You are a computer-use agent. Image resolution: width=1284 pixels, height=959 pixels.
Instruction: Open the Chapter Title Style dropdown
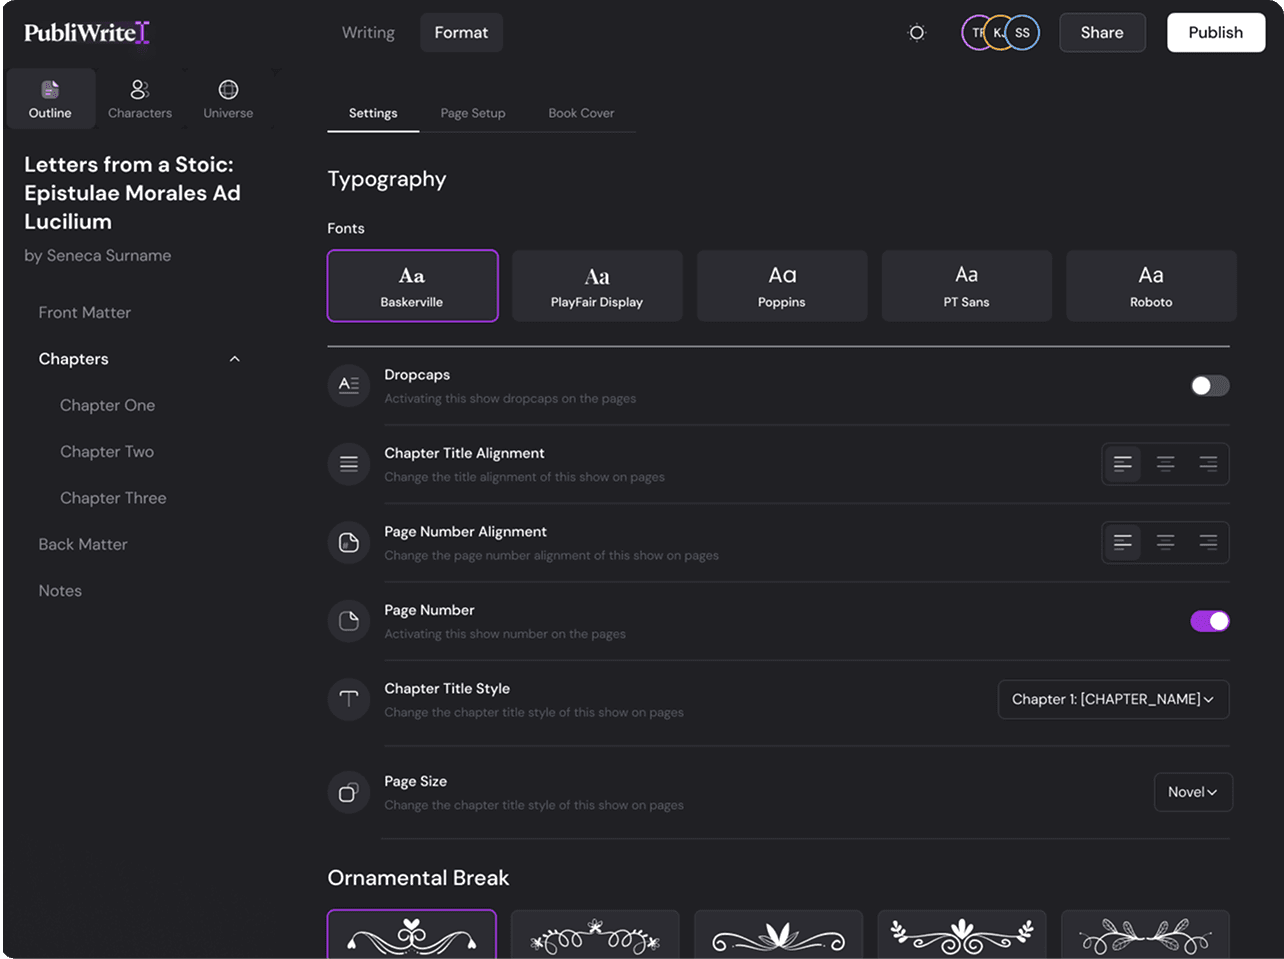(1113, 699)
